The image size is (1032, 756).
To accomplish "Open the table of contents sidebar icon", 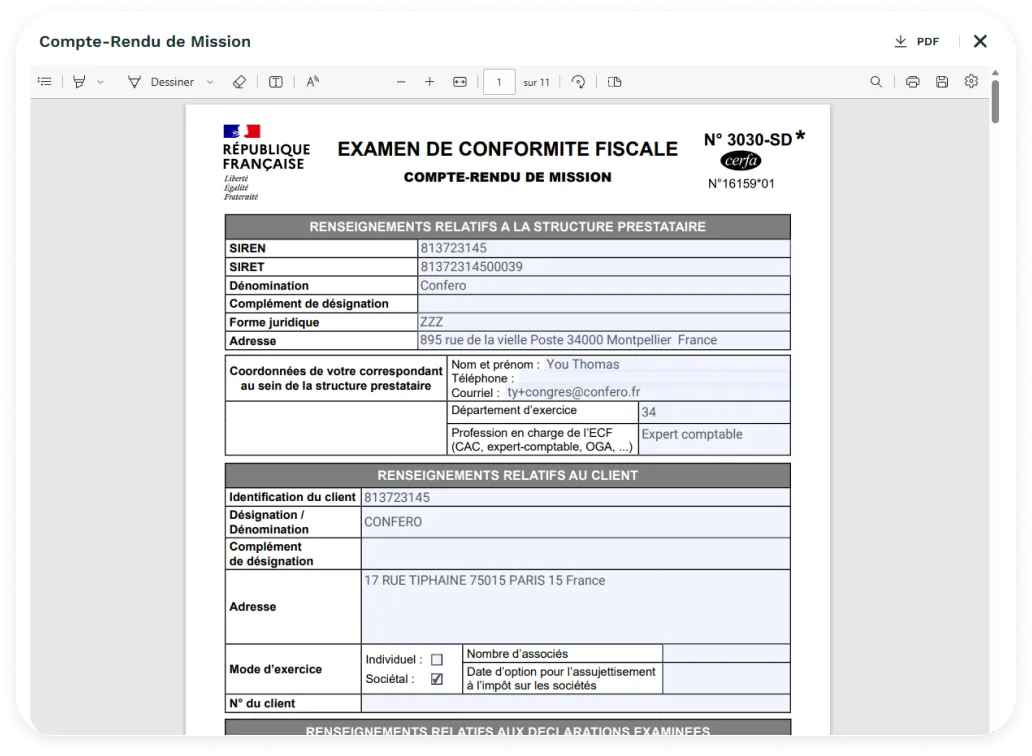I will (x=45, y=82).
